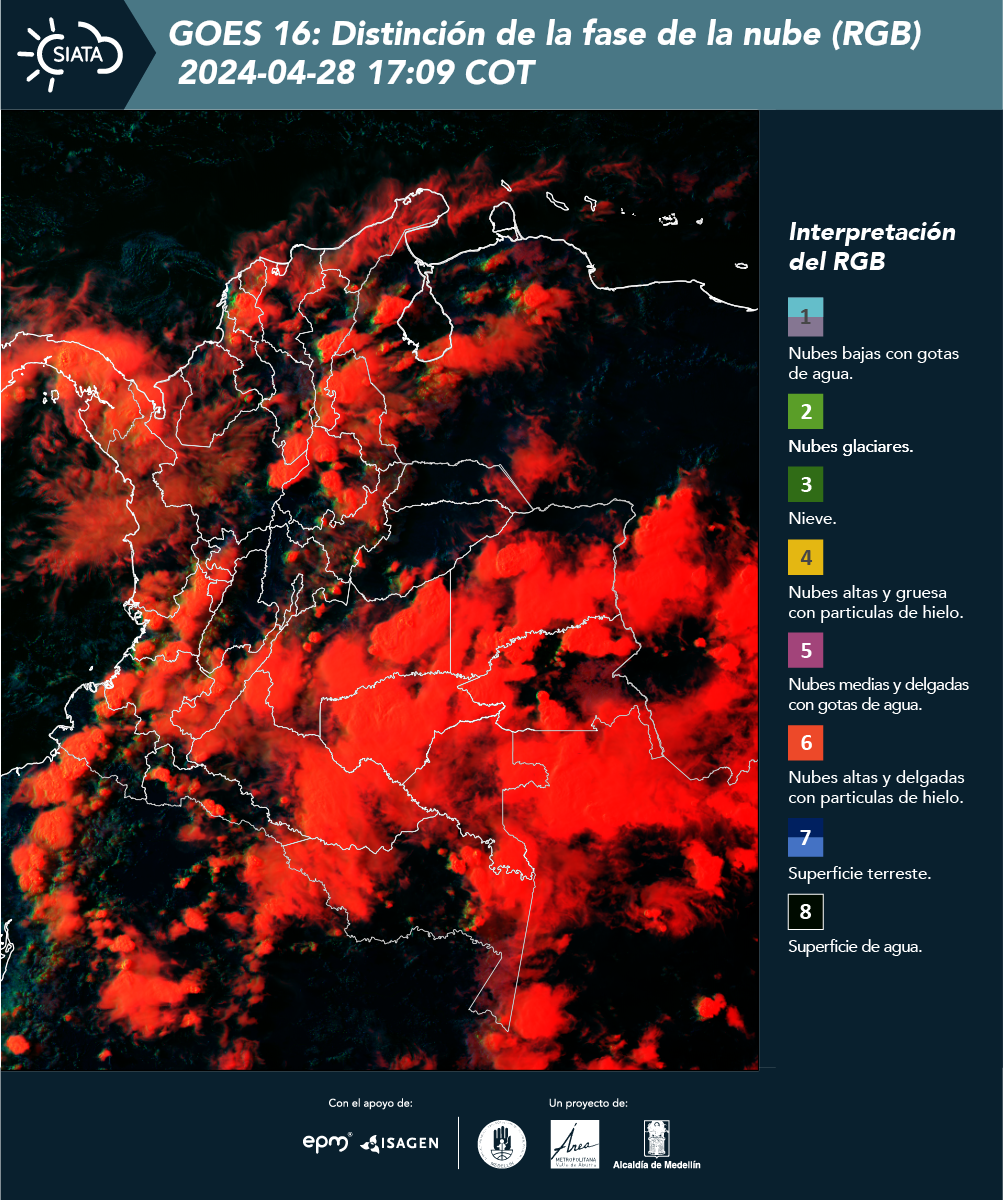Click legend swatch number 1 for low clouds
The image size is (1003, 1200).
(805, 316)
